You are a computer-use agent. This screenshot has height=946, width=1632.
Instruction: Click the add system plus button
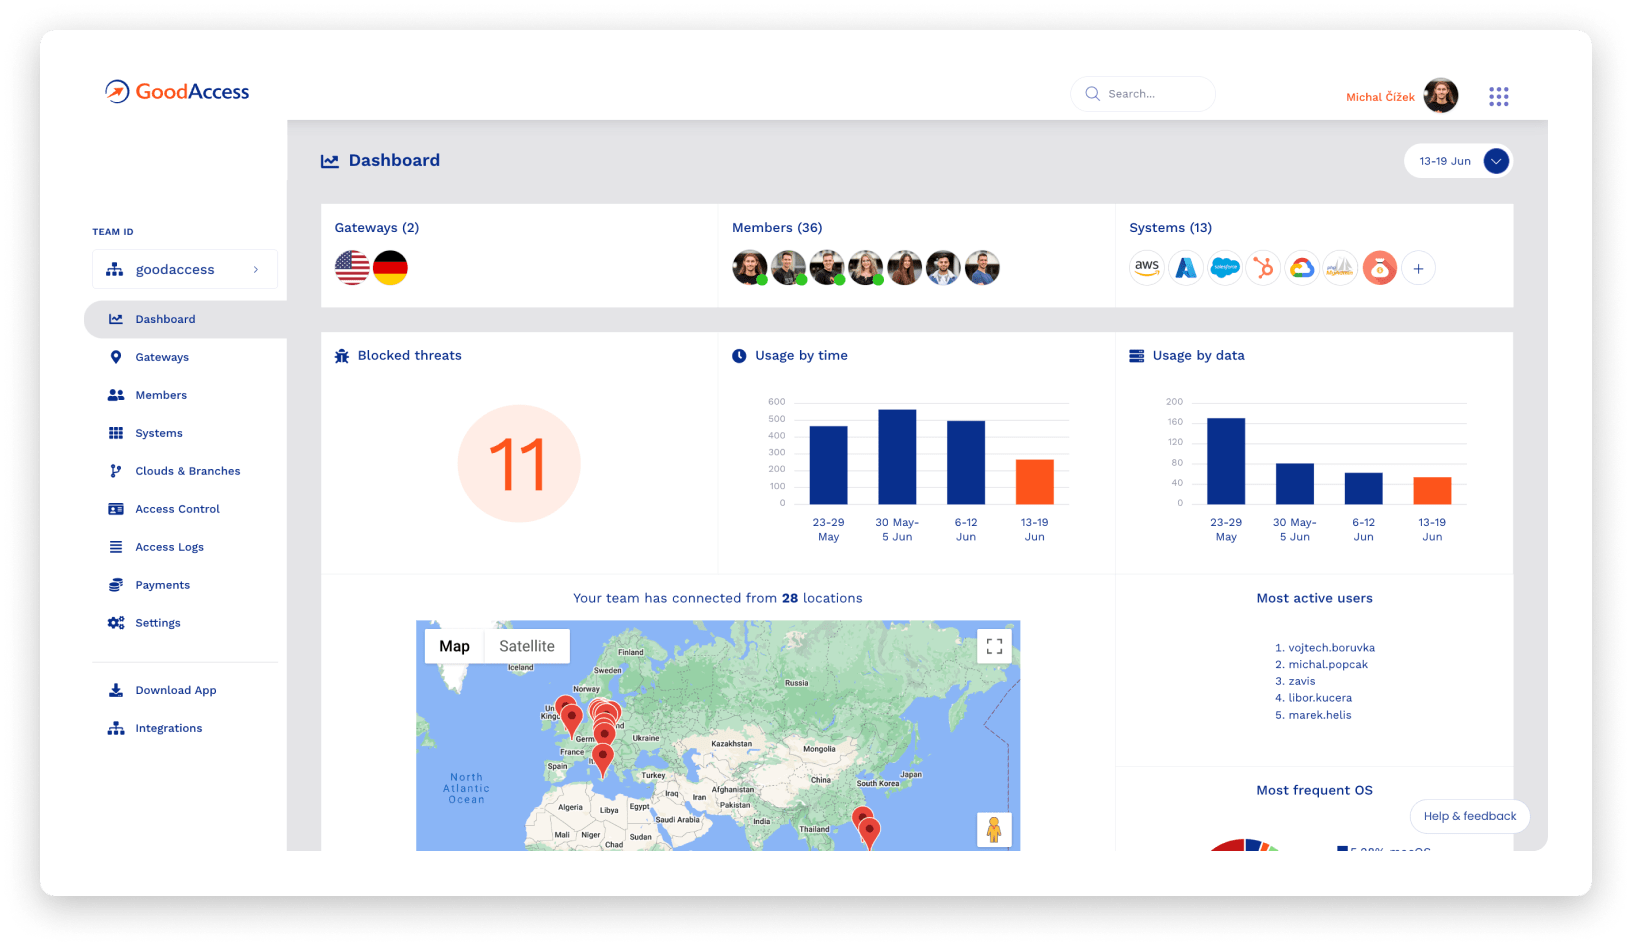click(x=1418, y=268)
